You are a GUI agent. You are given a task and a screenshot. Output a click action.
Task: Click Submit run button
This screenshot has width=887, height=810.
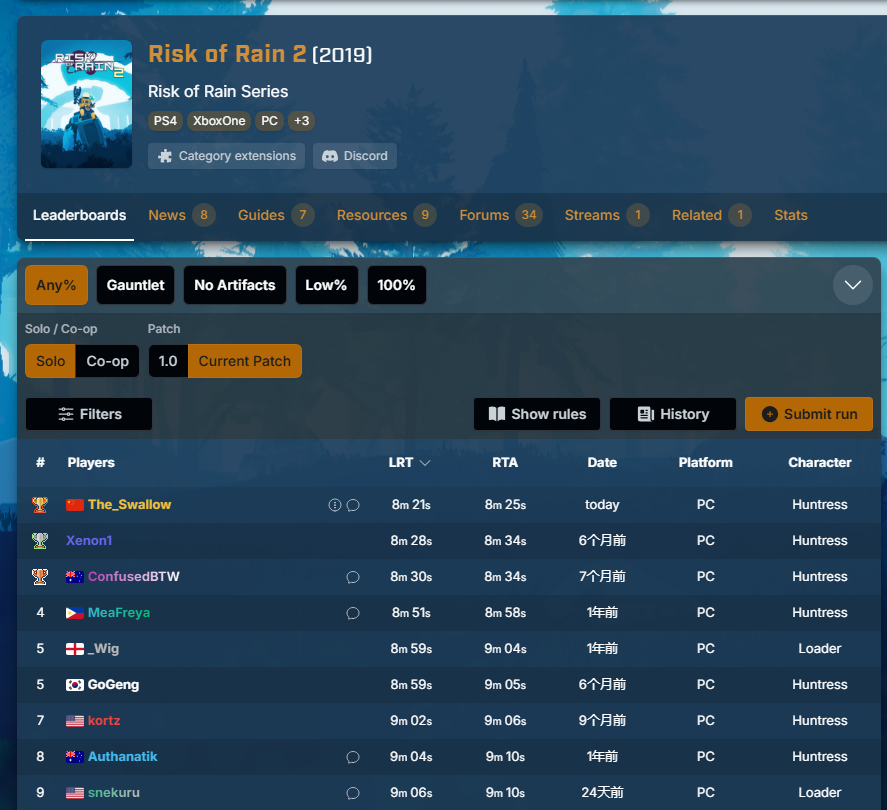(x=809, y=414)
